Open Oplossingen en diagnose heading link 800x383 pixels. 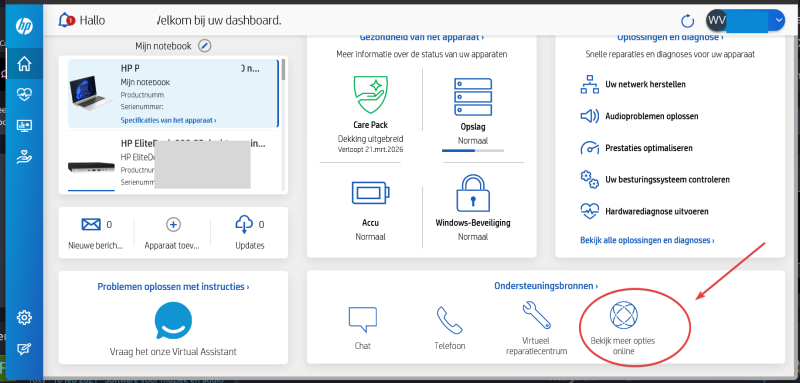pyautogui.click(x=670, y=37)
